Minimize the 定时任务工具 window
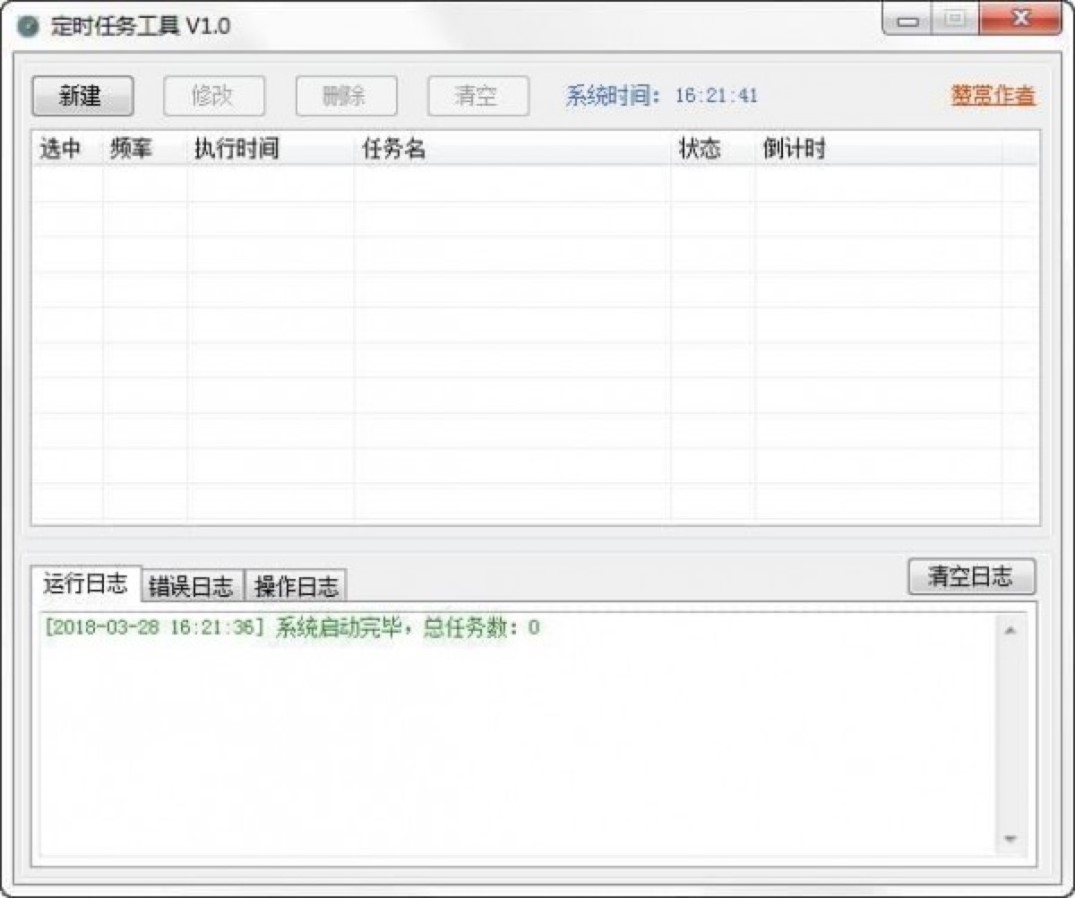Viewport: 1075px width, 898px height. pos(908,19)
